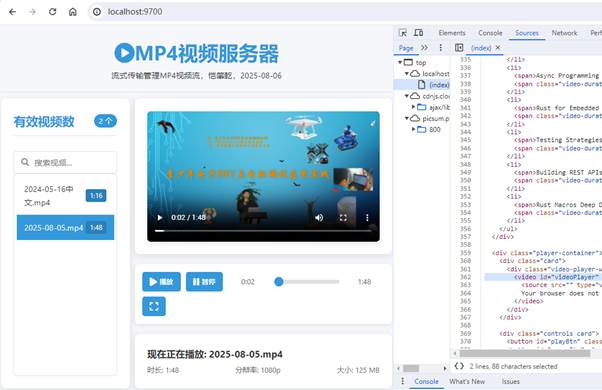Viewport: 602px width, 390px height.
Task: Toggle the Sources navigator sidebar
Action: [459, 48]
